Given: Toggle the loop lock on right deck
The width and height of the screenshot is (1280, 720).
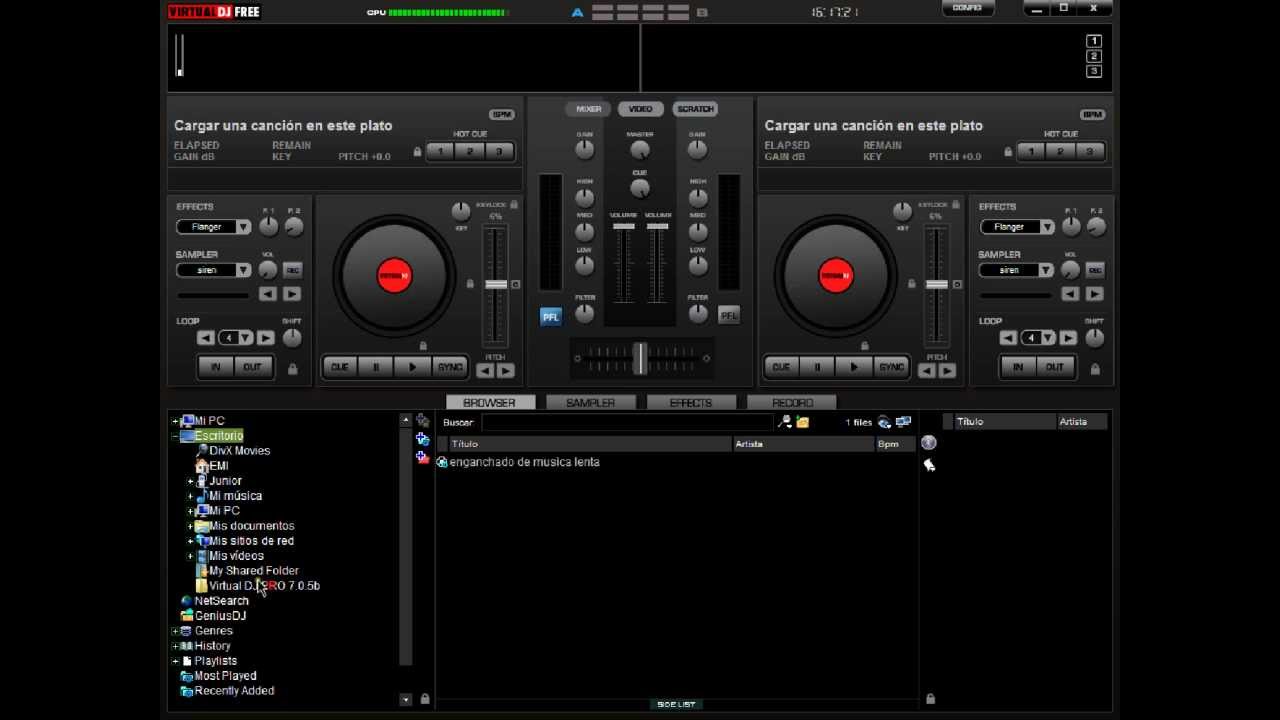Looking at the screenshot, I should (1095, 368).
